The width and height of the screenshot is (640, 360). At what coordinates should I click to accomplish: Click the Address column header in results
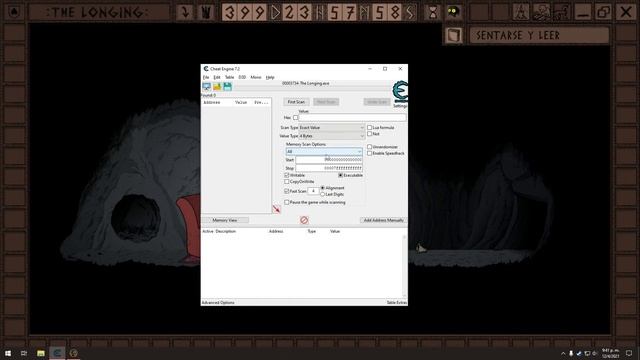(x=212, y=102)
